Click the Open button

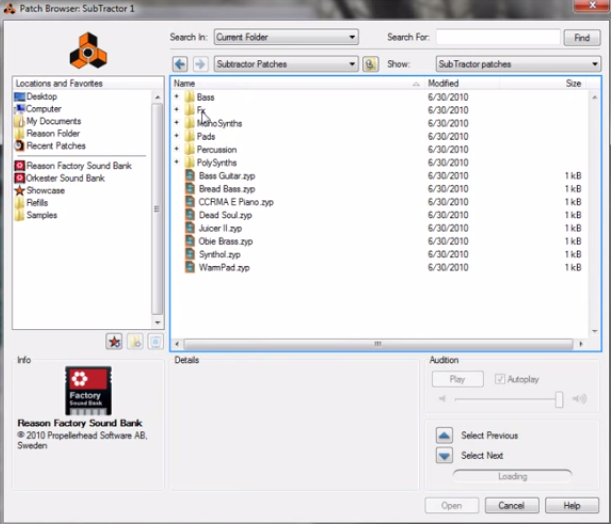(452, 506)
